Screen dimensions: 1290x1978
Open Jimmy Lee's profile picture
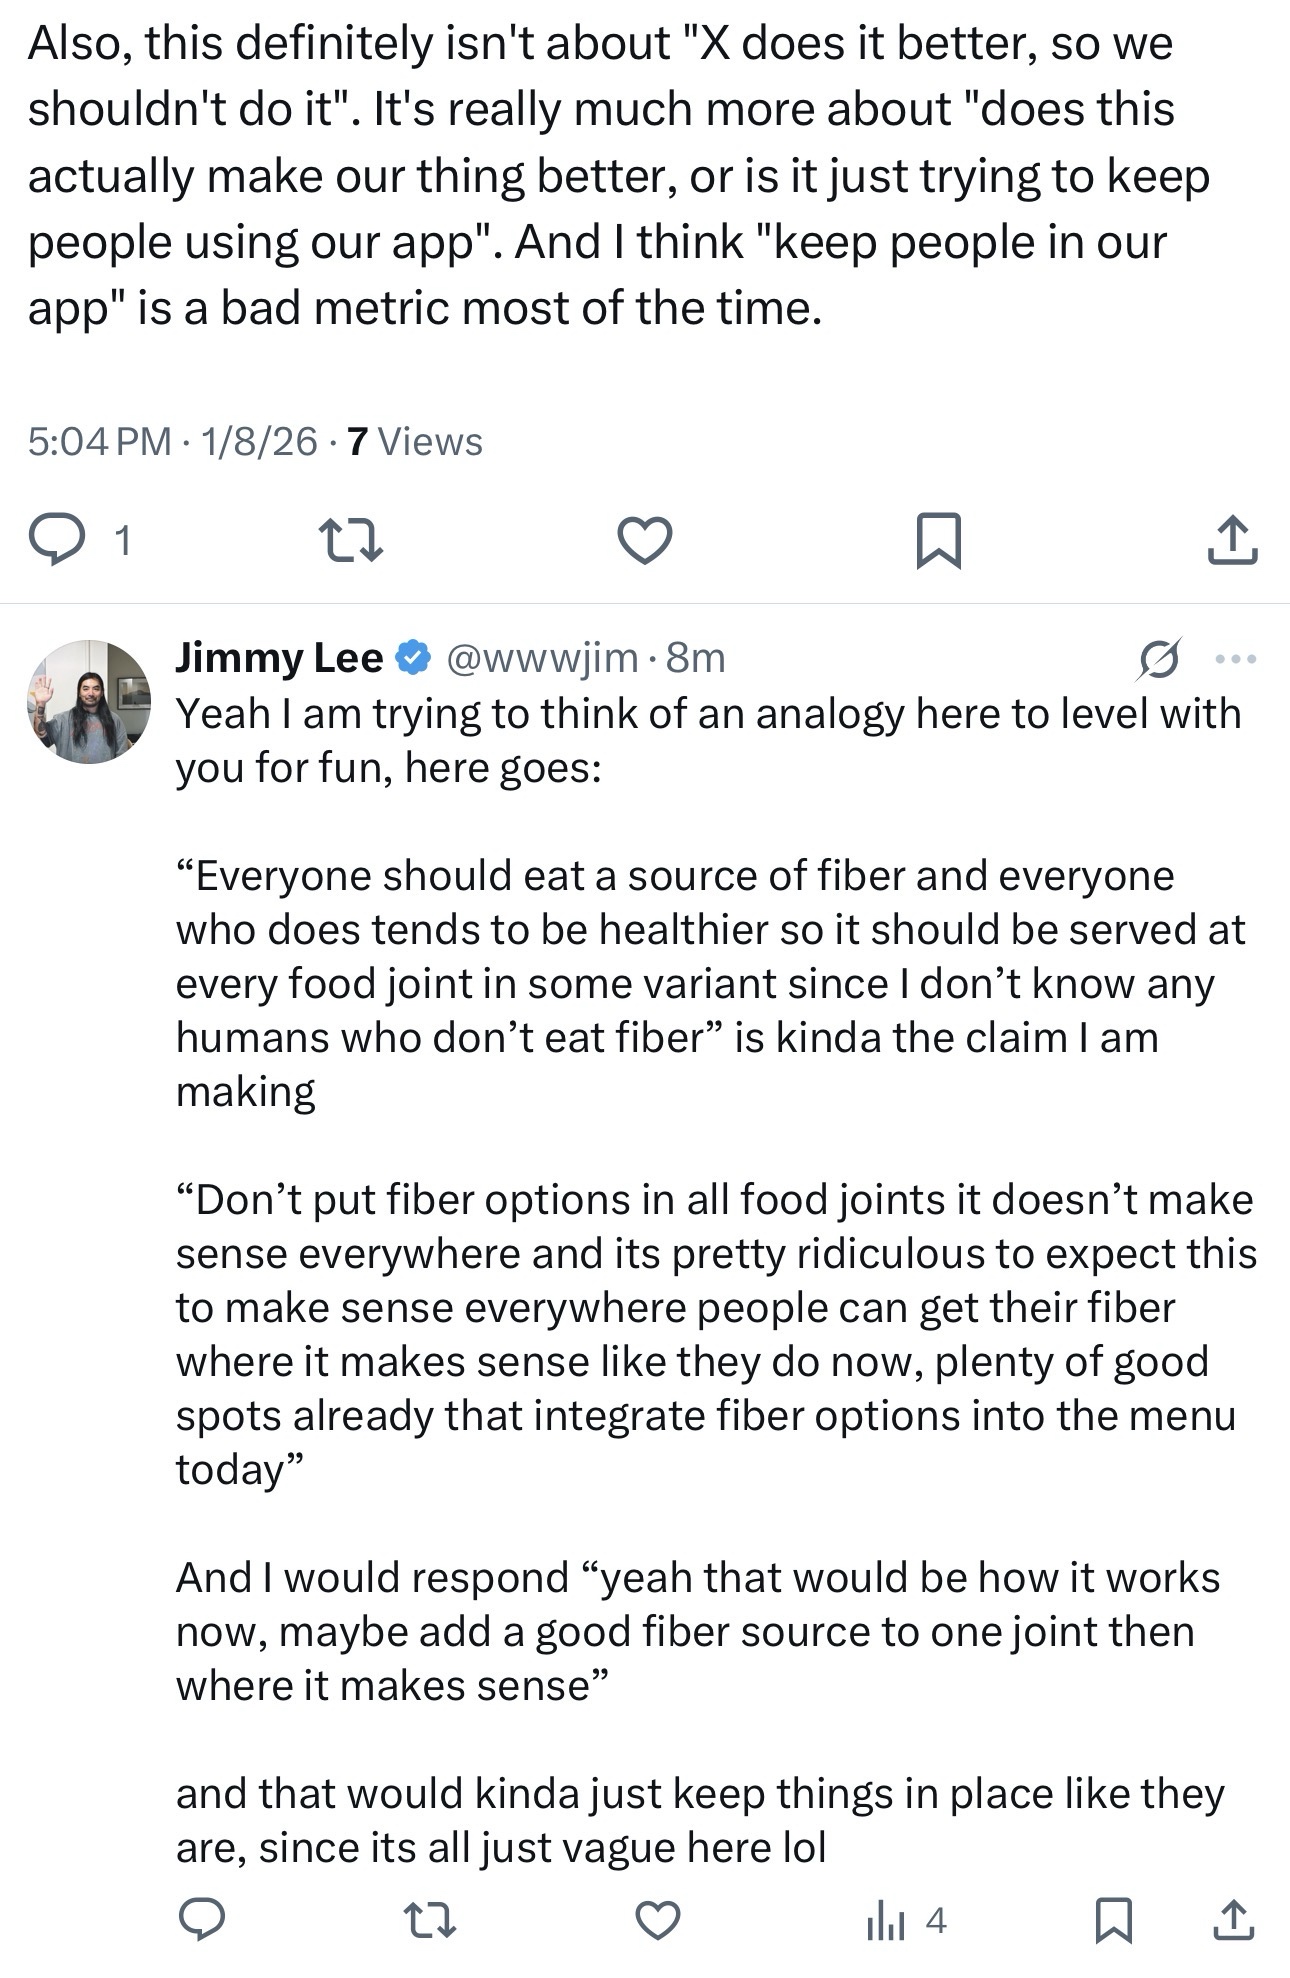click(89, 702)
